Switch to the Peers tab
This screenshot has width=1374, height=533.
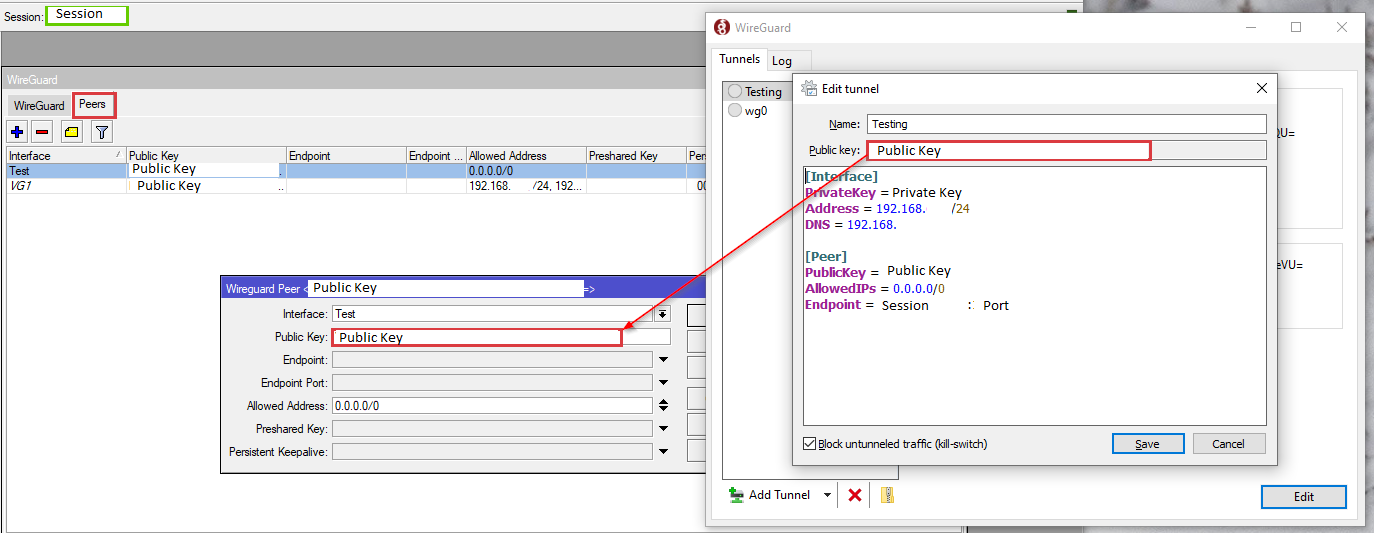coord(93,104)
